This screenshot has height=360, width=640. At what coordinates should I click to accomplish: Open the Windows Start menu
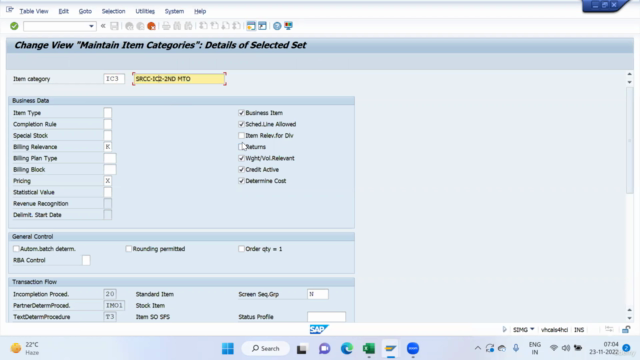click(x=228, y=349)
